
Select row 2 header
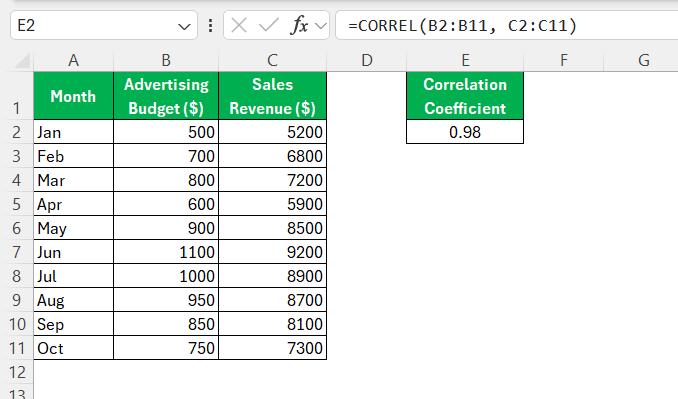(16, 132)
